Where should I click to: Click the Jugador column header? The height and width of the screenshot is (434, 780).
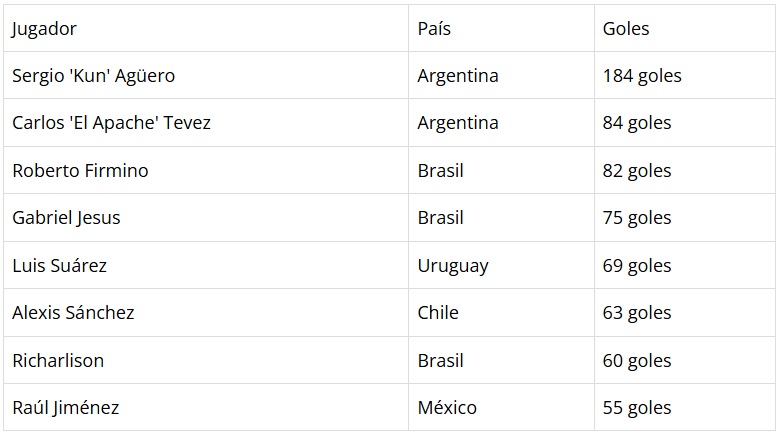coord(44,29)
